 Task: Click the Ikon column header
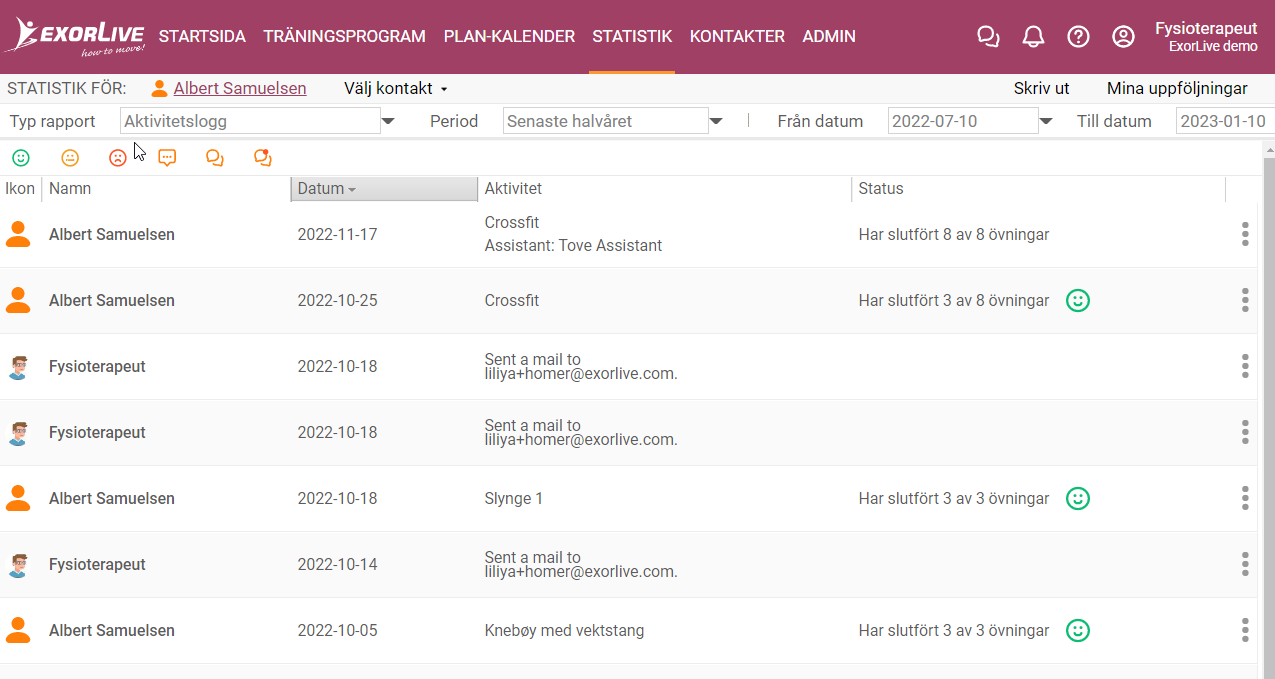click(x=20, y=189)
